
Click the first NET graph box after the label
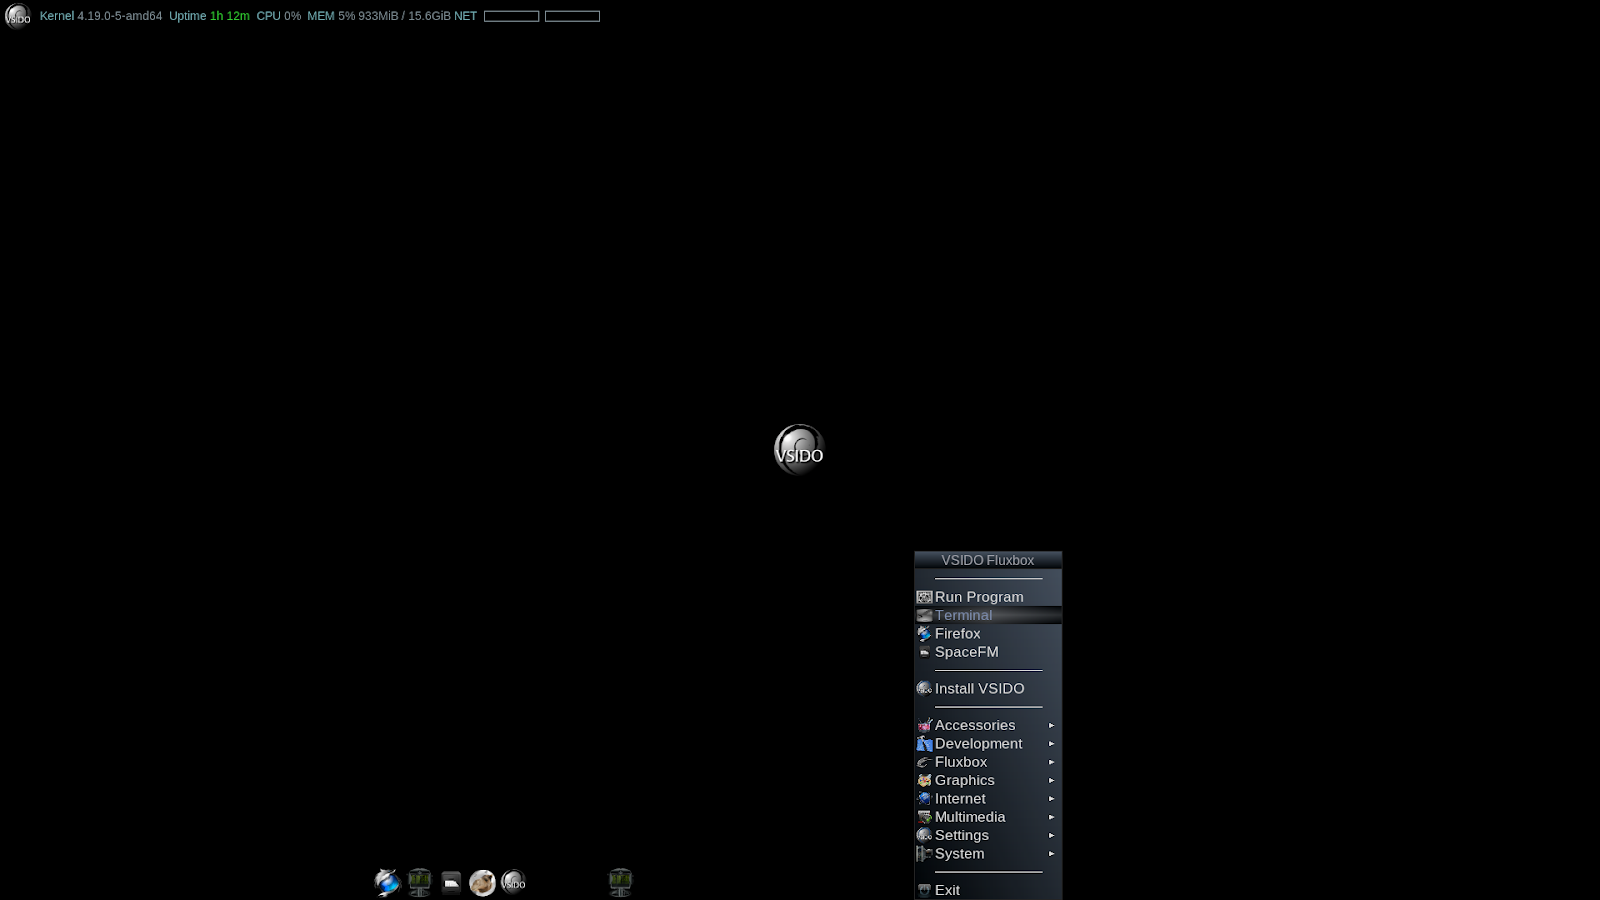tap(512, 16)
